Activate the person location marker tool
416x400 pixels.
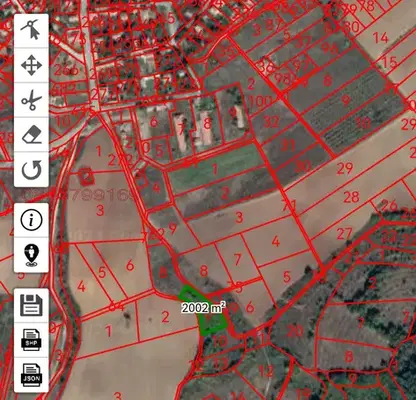pos(31,255)
